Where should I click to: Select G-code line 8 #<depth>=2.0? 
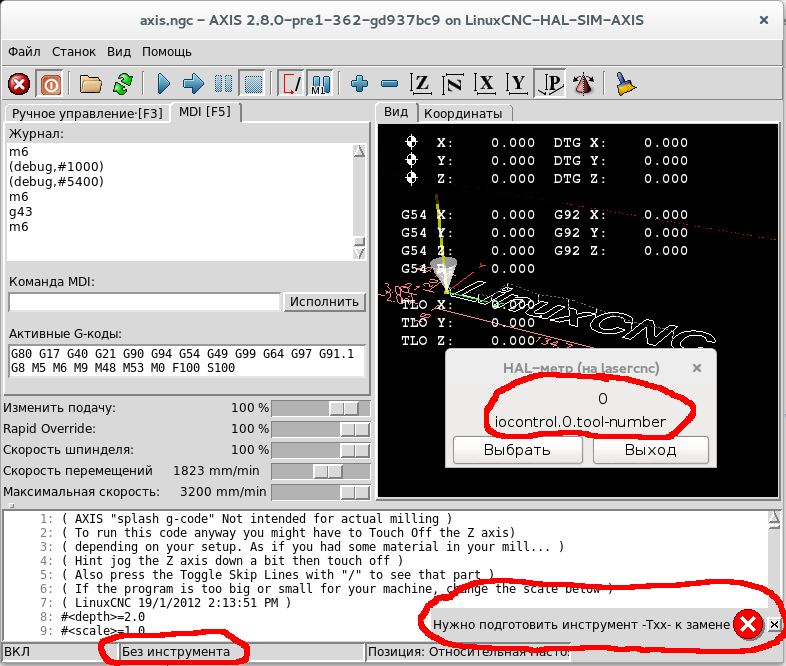click(x=103, y=616)
